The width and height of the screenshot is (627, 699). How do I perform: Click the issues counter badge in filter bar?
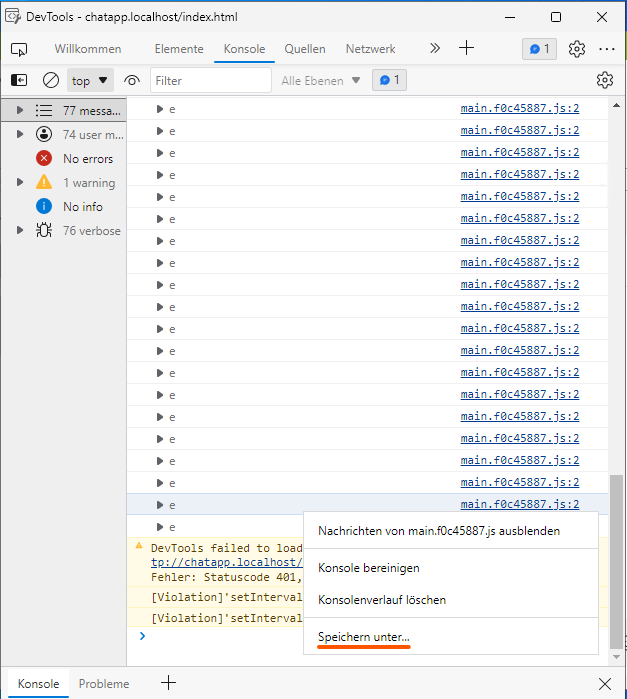point(388,80)
